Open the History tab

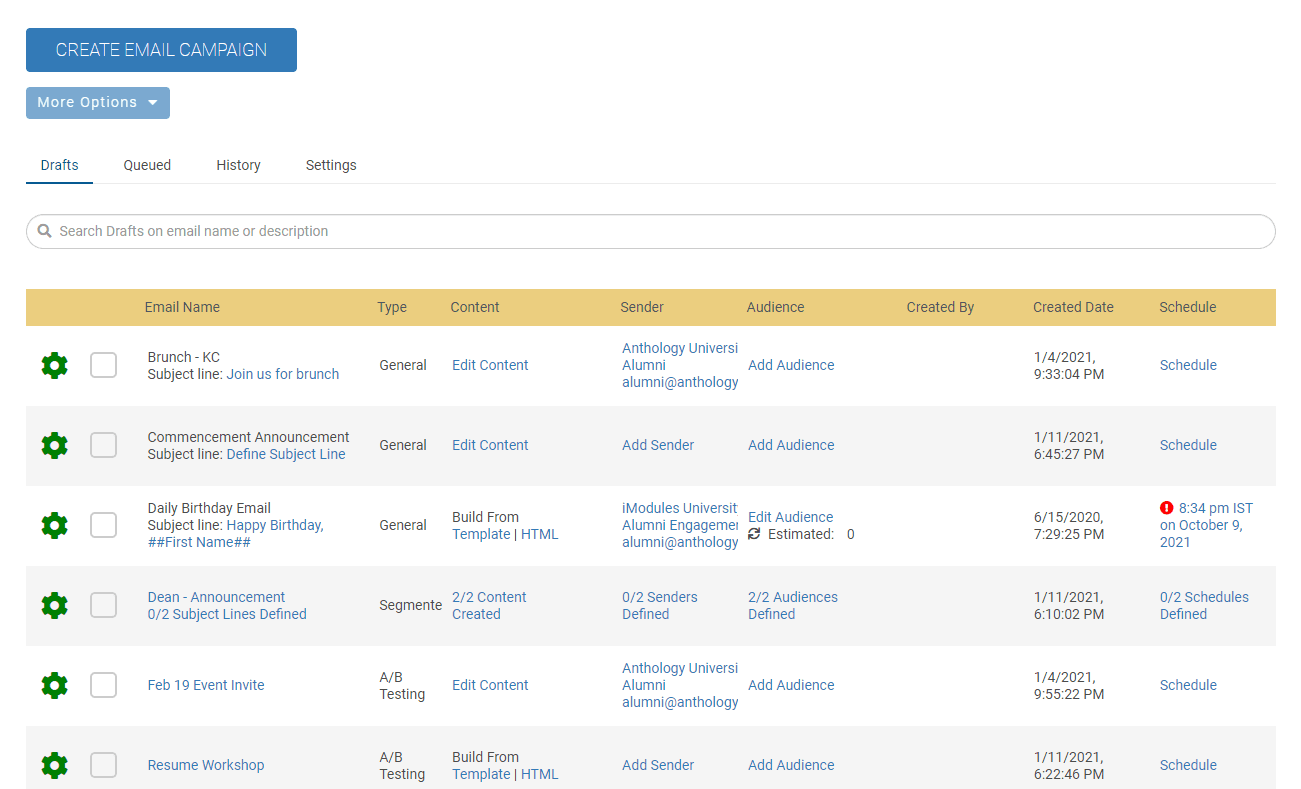(238, 165)
